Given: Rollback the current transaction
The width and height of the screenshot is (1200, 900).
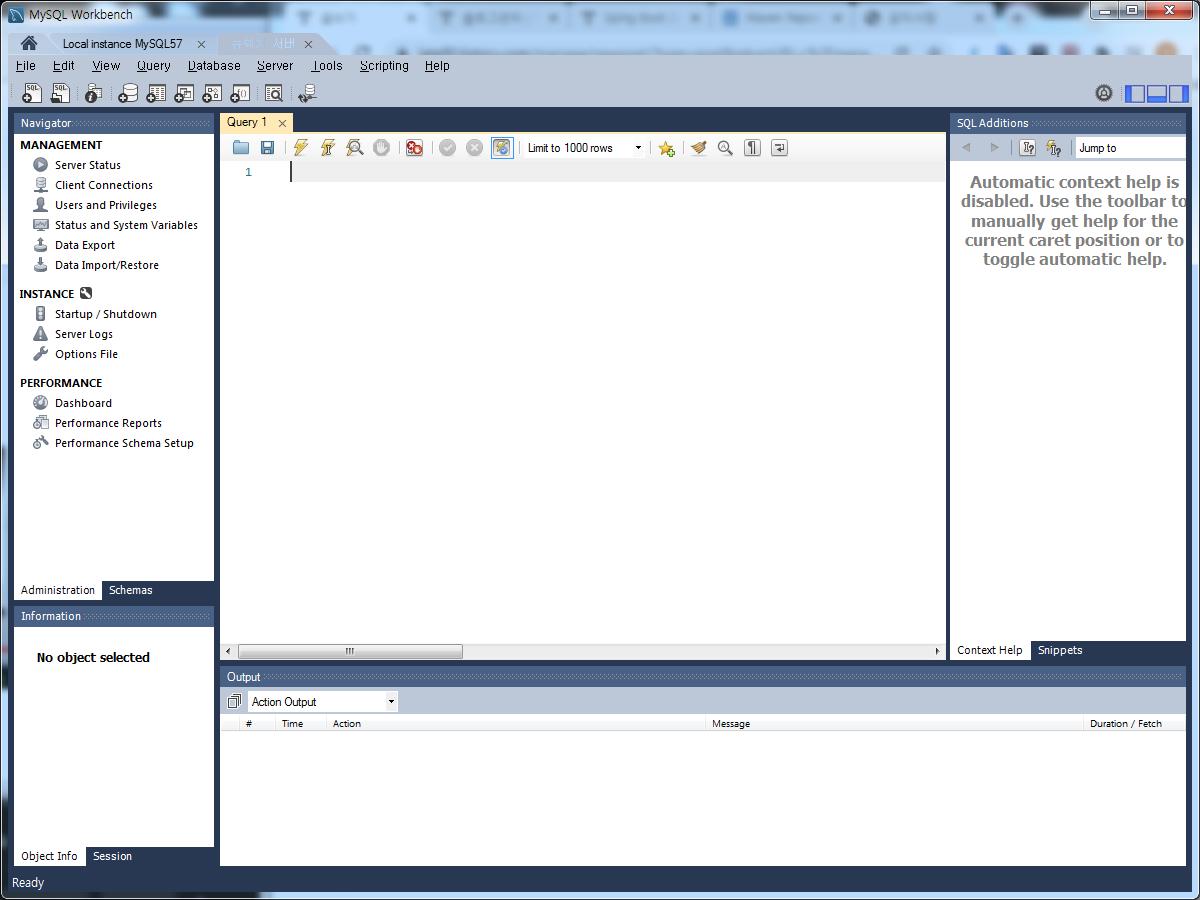Looking at the screenshot, I should (x=474, y=148).
